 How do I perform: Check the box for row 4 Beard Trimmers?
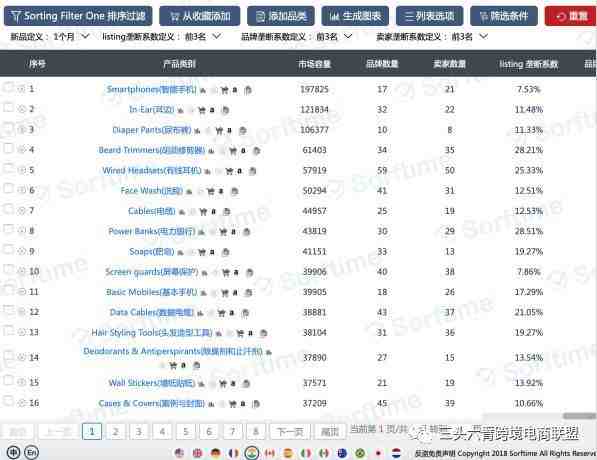(x=8, y=148)
